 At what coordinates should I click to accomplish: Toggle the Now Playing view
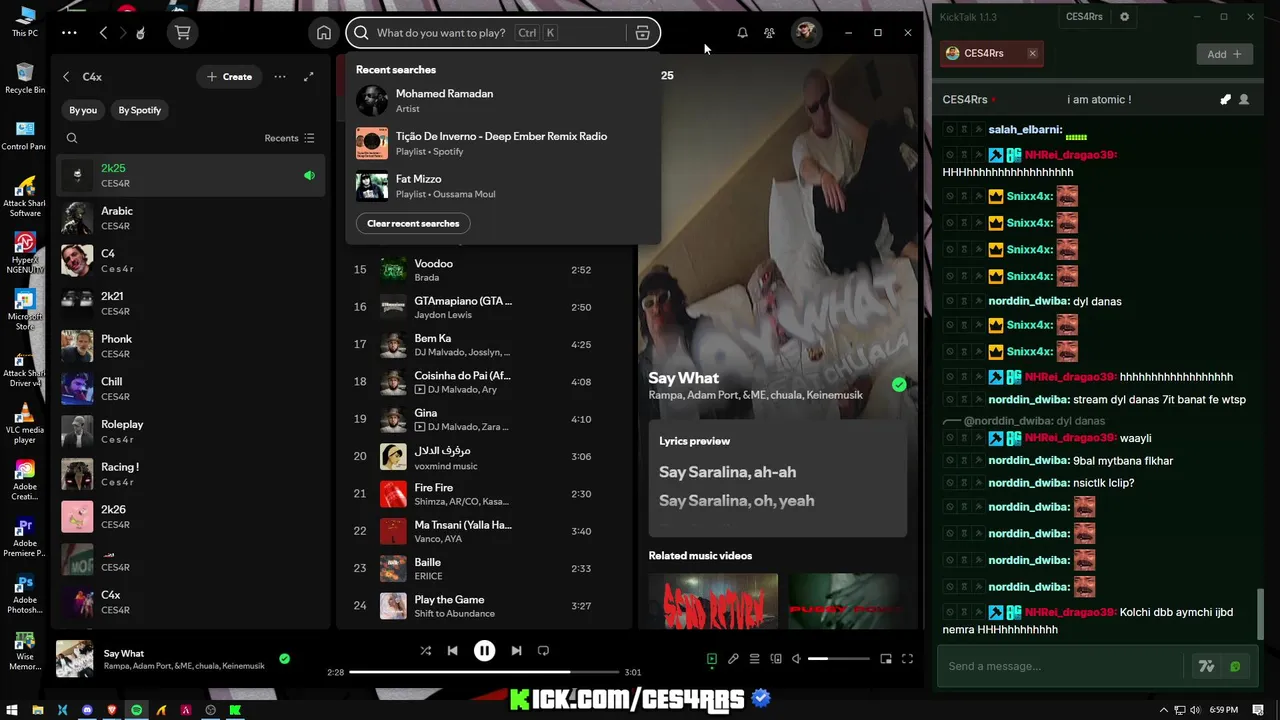pyautogui.click(x=712, y=659)
